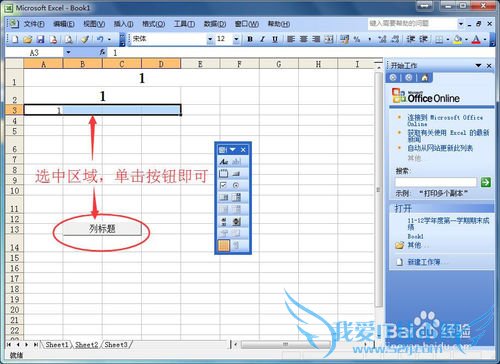Open Print Preview from the toolbar
The image size is (500, 364).
[x=69, y=39]
